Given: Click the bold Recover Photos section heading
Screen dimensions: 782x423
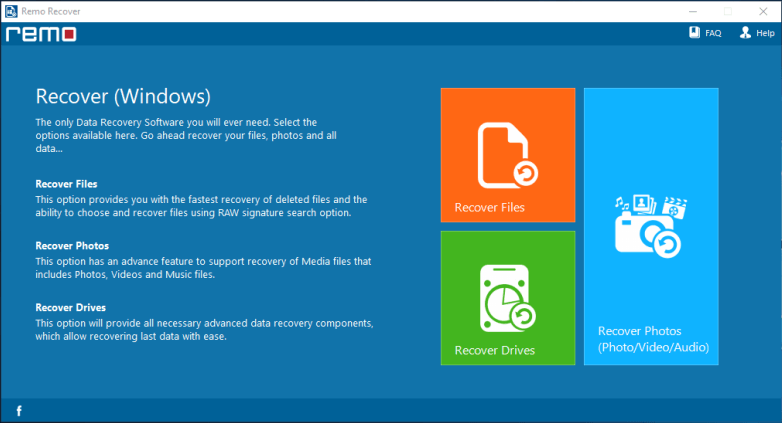Looking at the screenshot, I should click(x=72, y=246).
